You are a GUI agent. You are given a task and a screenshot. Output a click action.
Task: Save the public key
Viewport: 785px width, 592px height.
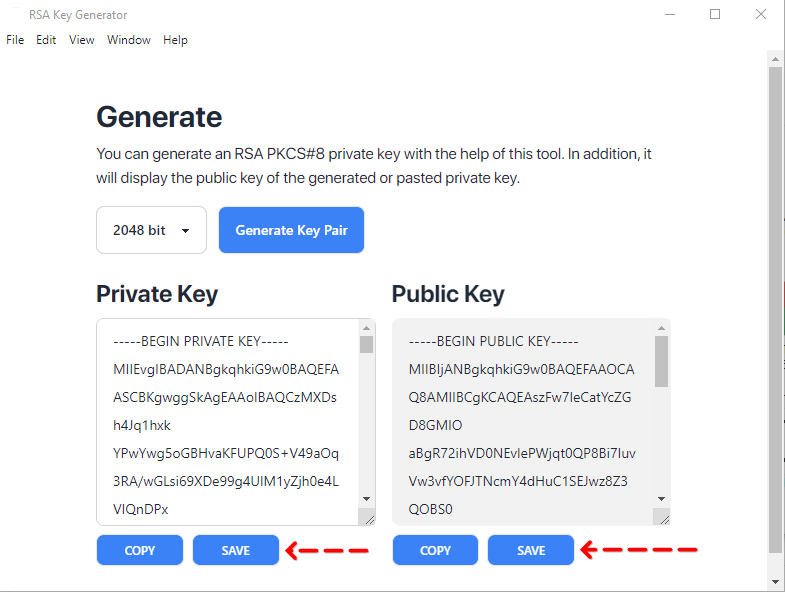531,550
